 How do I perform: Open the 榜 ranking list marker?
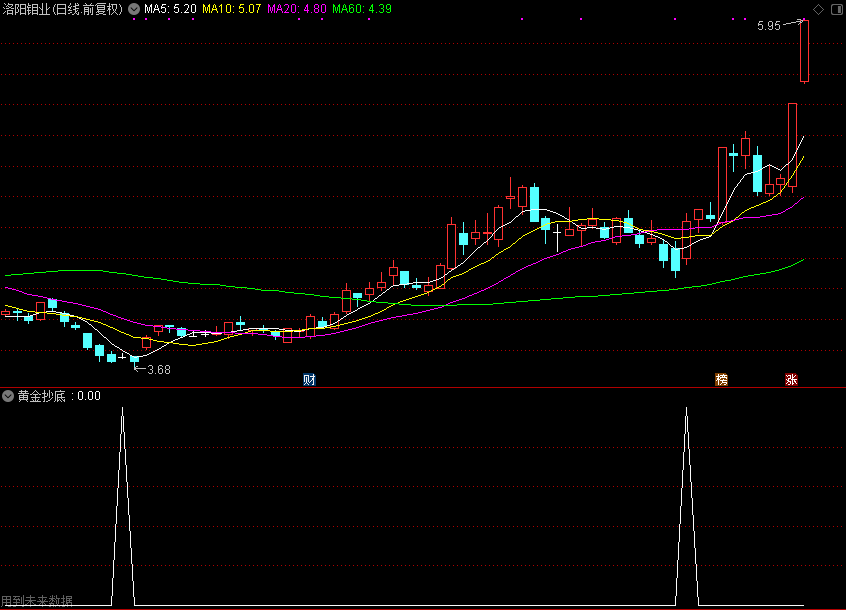coord(721,380)
